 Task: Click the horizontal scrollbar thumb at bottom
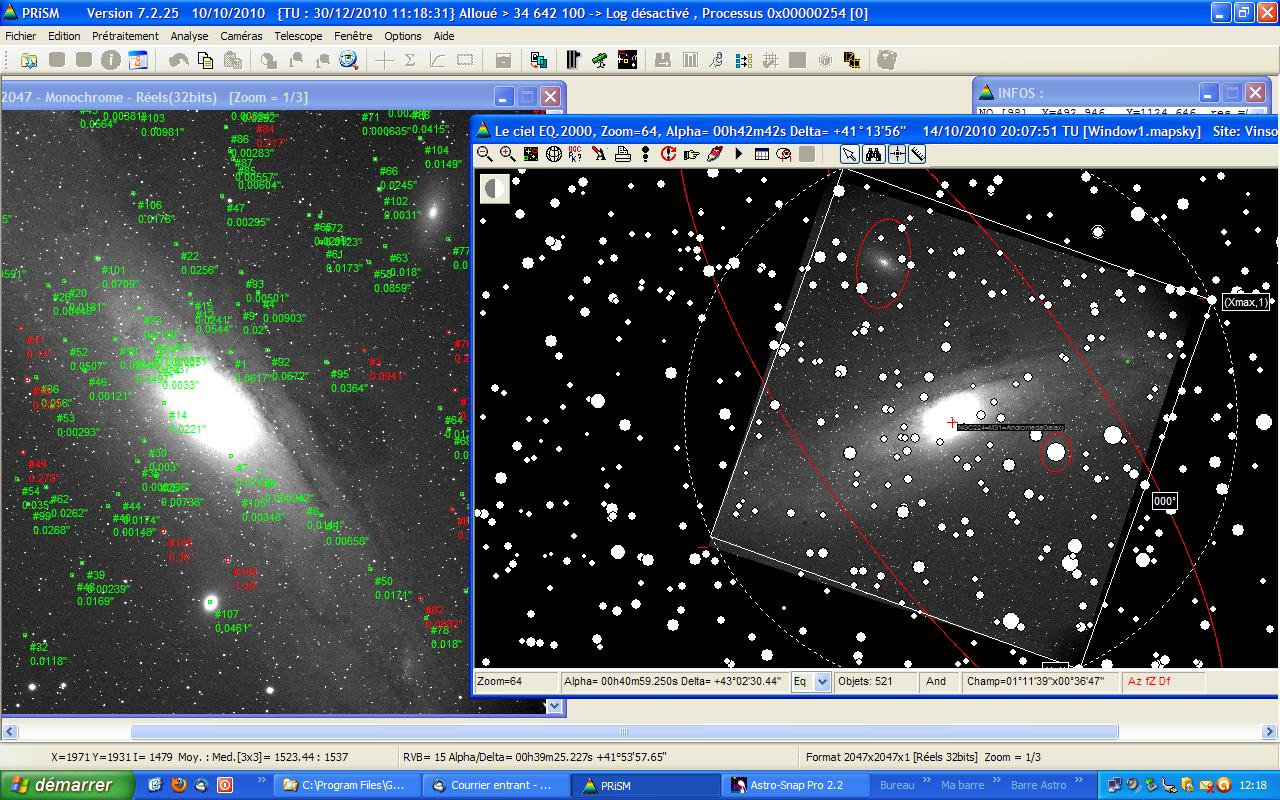[624, 731]
